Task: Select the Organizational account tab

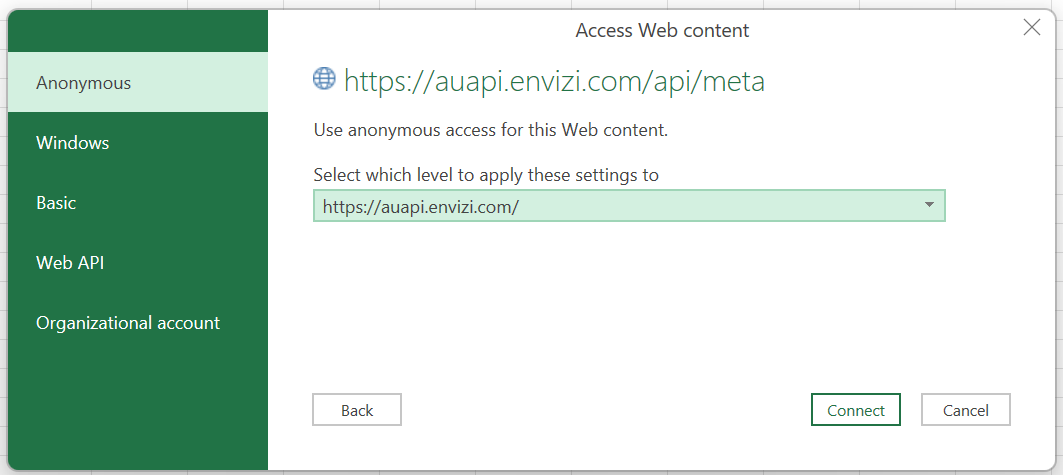Action: point(138,323)
